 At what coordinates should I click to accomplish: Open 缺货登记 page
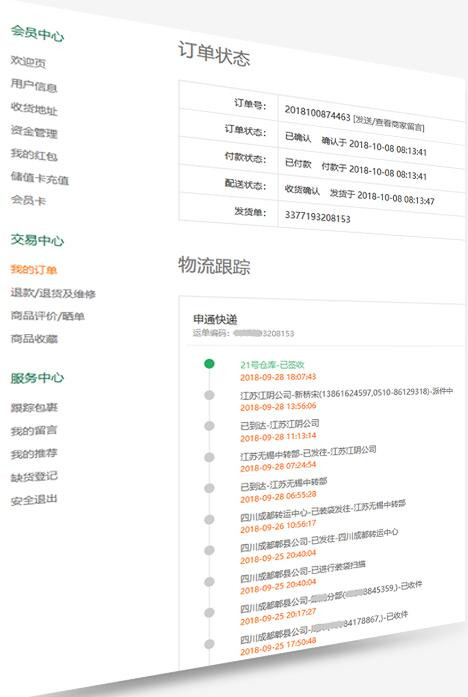pos(34,477)
